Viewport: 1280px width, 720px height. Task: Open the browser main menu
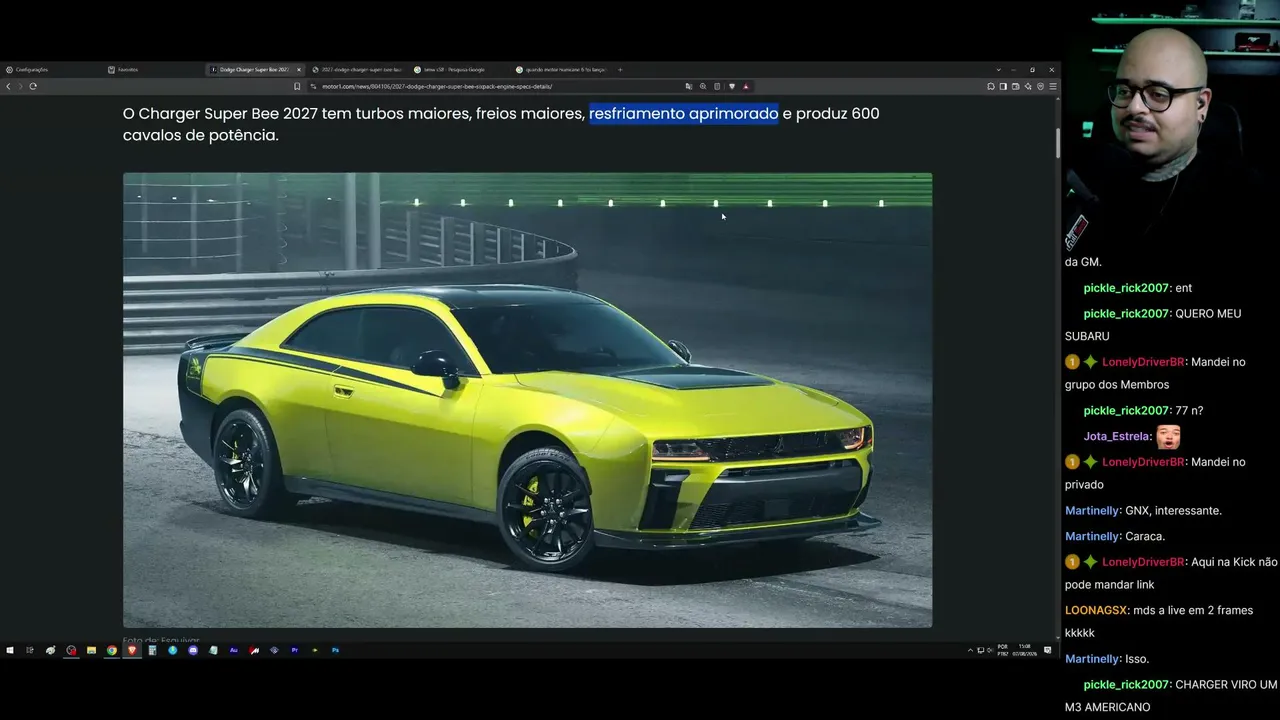tap(1053, 86)
